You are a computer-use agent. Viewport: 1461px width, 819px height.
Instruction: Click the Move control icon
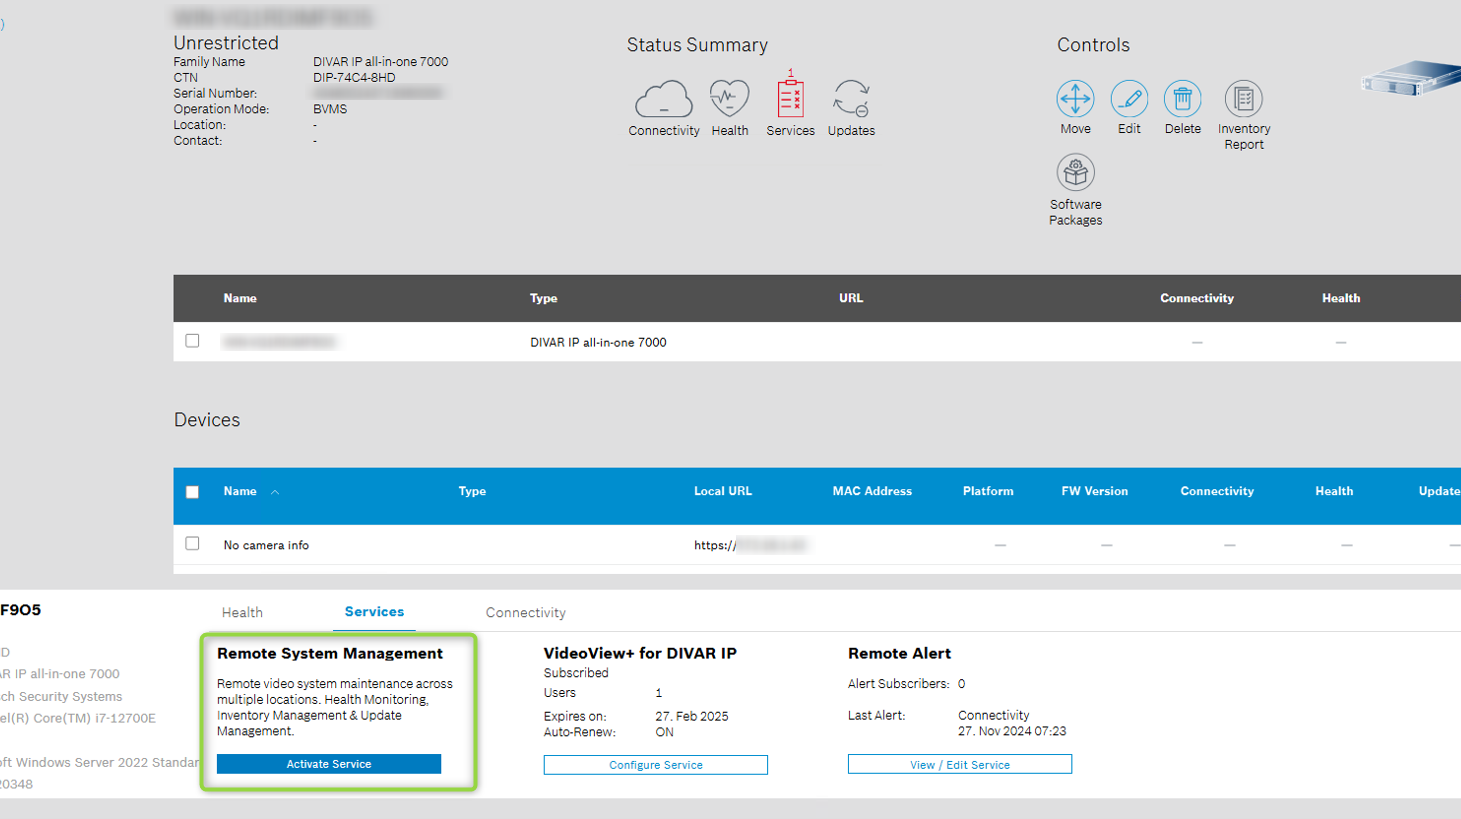pyautogui.click(x=1075, y=99)
